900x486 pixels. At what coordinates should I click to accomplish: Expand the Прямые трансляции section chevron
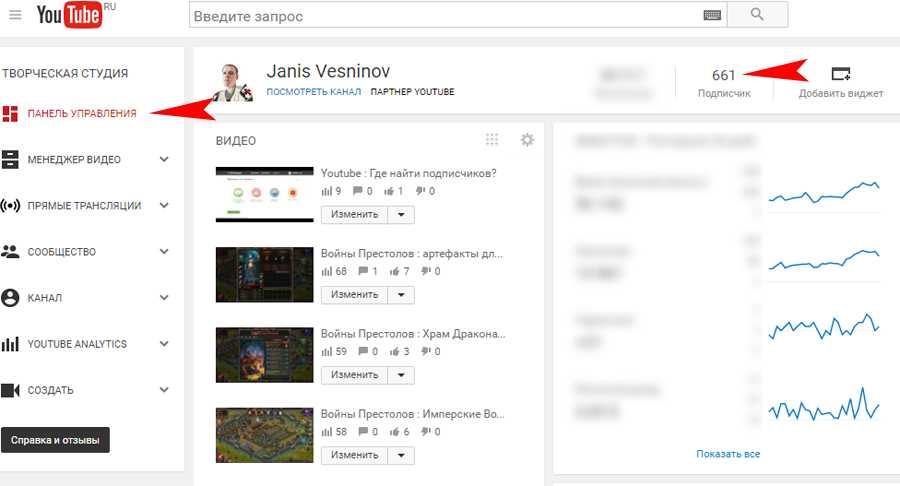tap(164, 205)
